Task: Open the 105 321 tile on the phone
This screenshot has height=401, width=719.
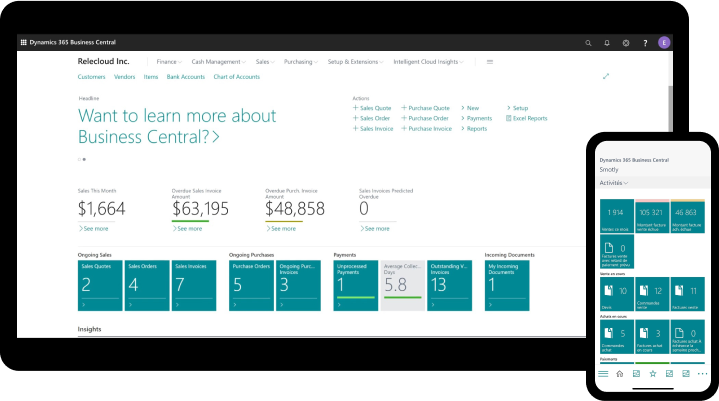Action: click(x=652, y=216)
